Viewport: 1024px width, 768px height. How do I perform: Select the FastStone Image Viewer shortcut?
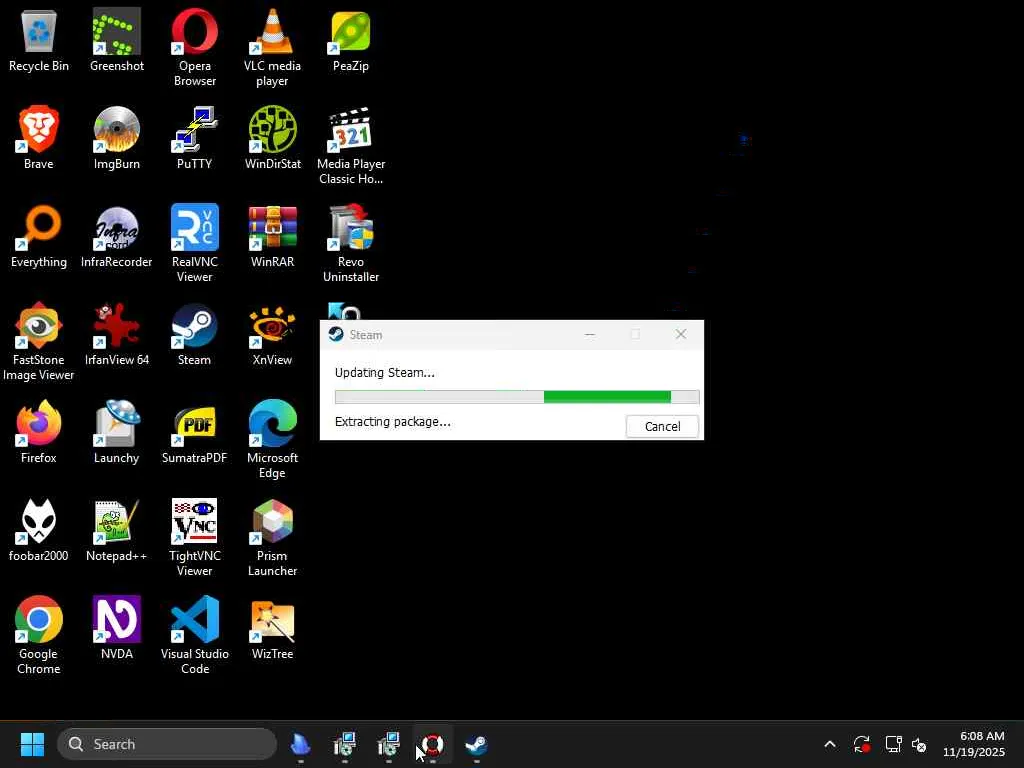39,342
